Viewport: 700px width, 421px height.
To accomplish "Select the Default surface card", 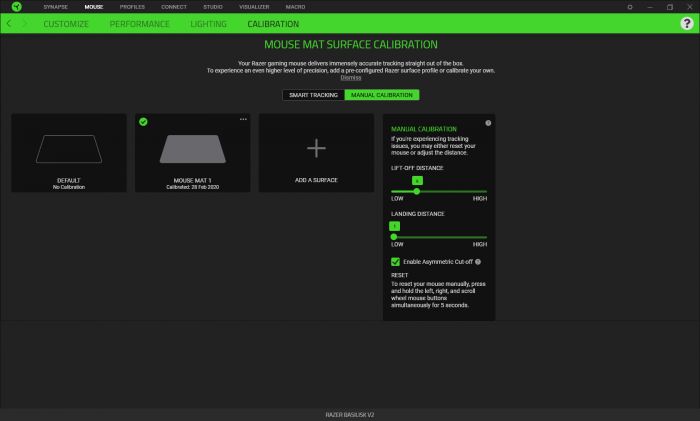I will [69, 153].
